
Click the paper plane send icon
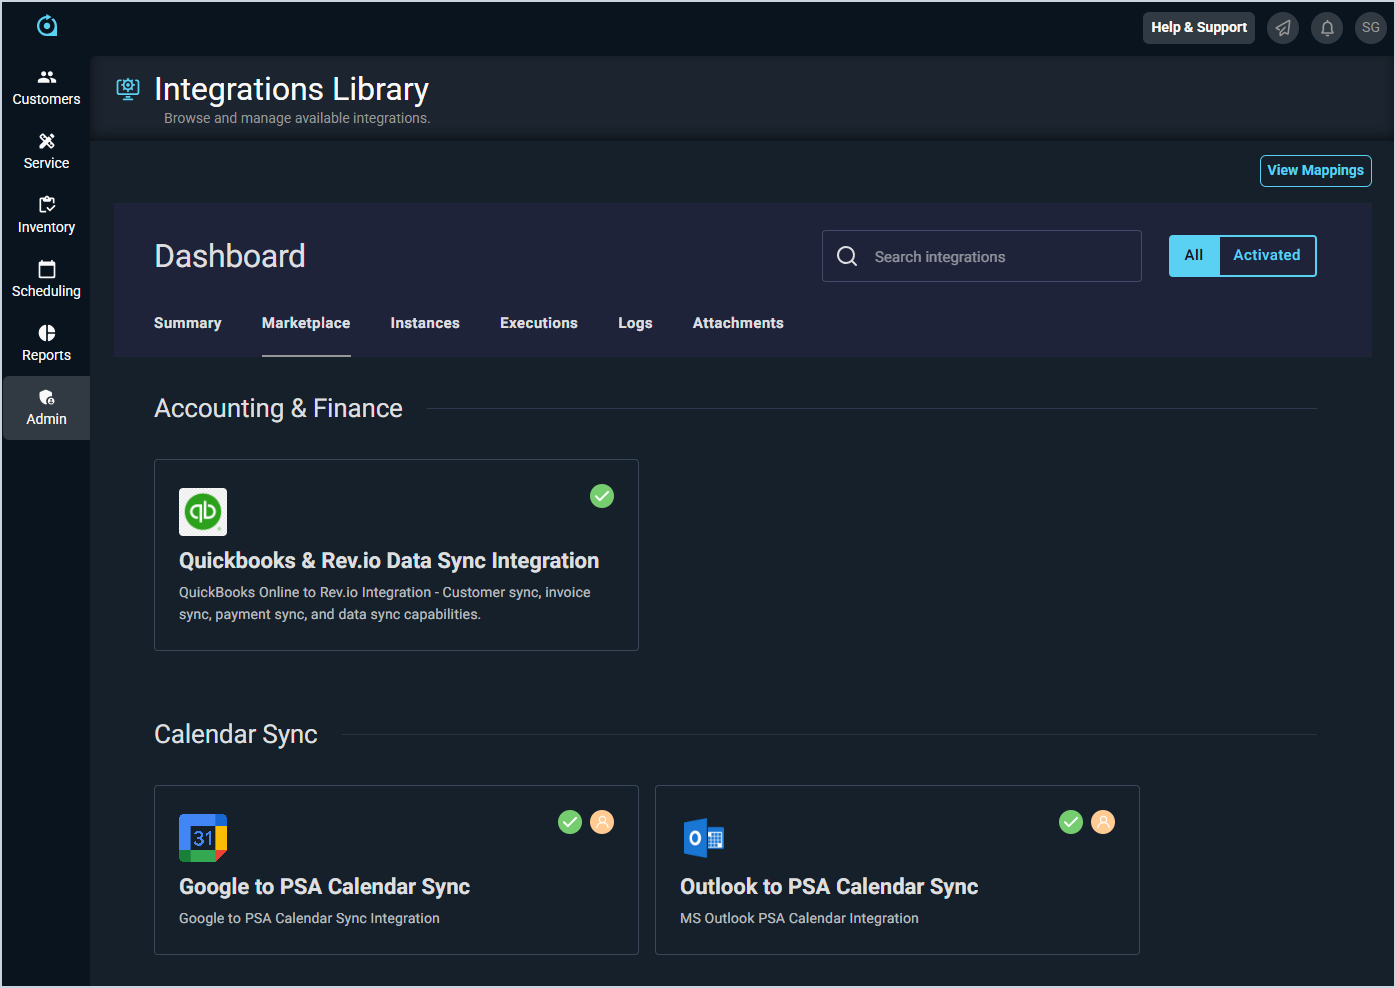tap(1283, 28)
